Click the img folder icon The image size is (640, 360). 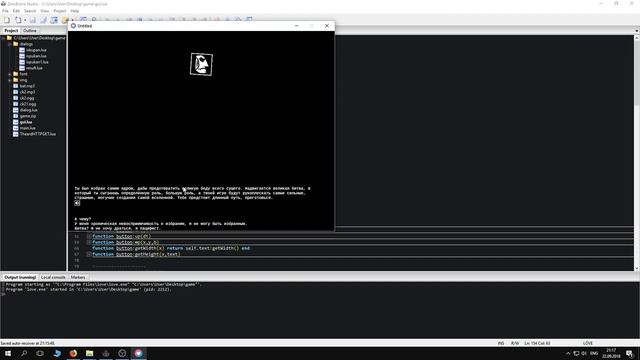click(16, 80)
